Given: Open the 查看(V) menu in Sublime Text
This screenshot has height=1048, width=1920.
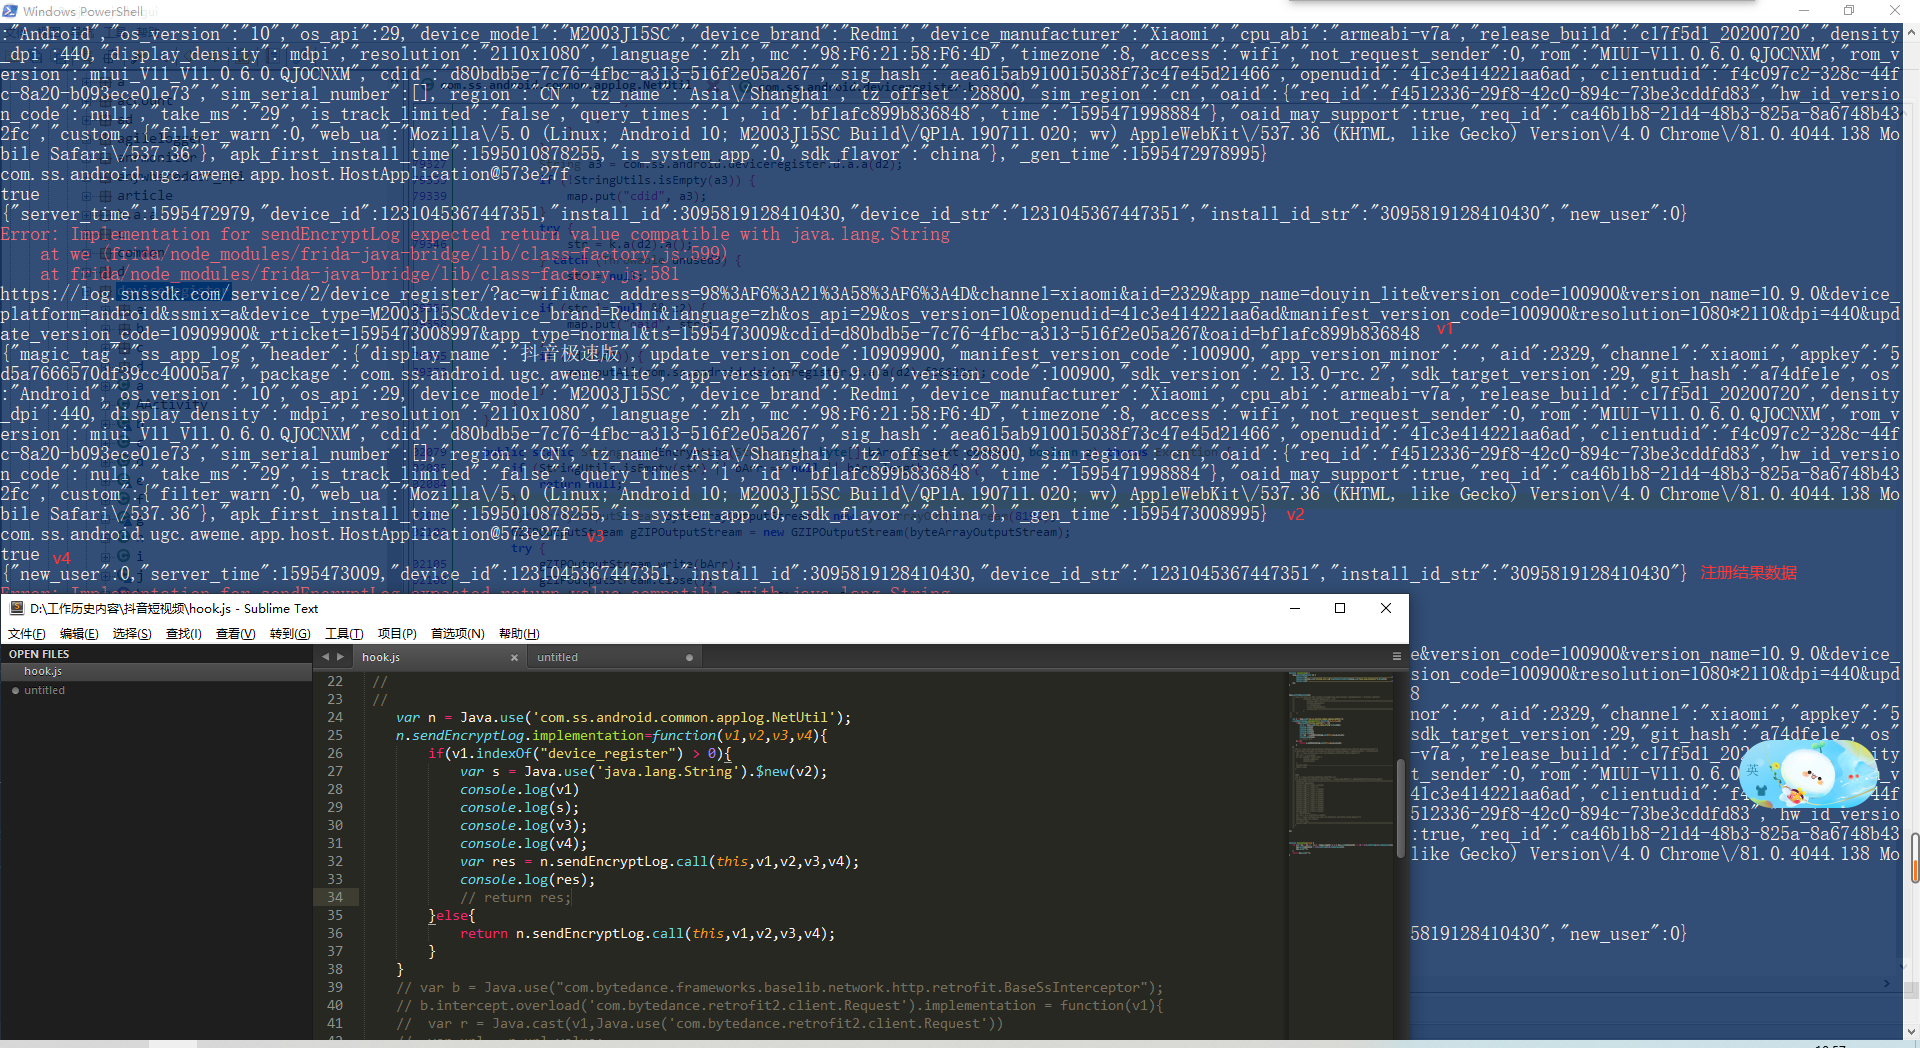Looking at the screenshot, I should 236,634.
